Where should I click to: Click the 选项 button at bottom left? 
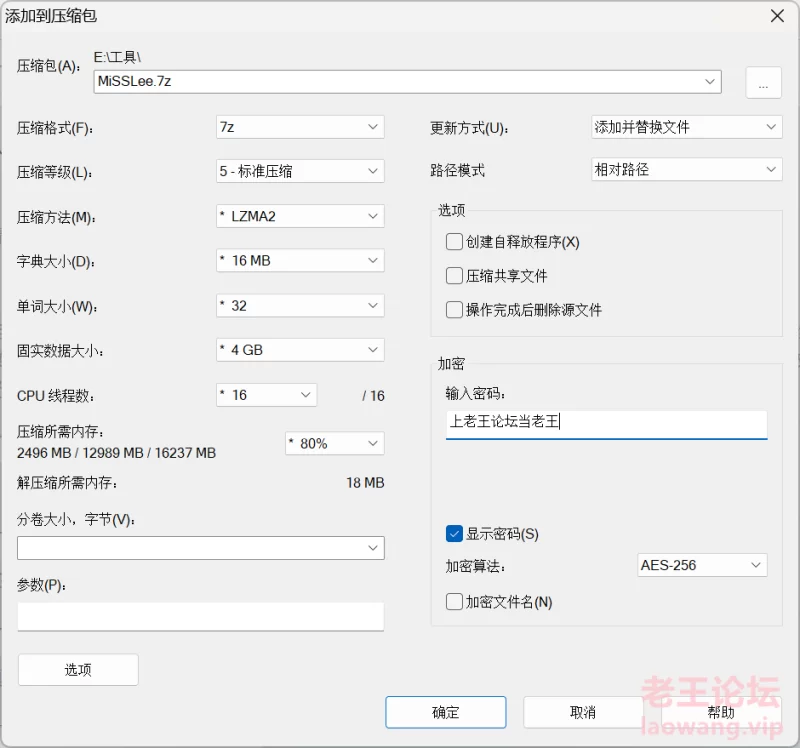pyautogui.click(x=78, y=669)
